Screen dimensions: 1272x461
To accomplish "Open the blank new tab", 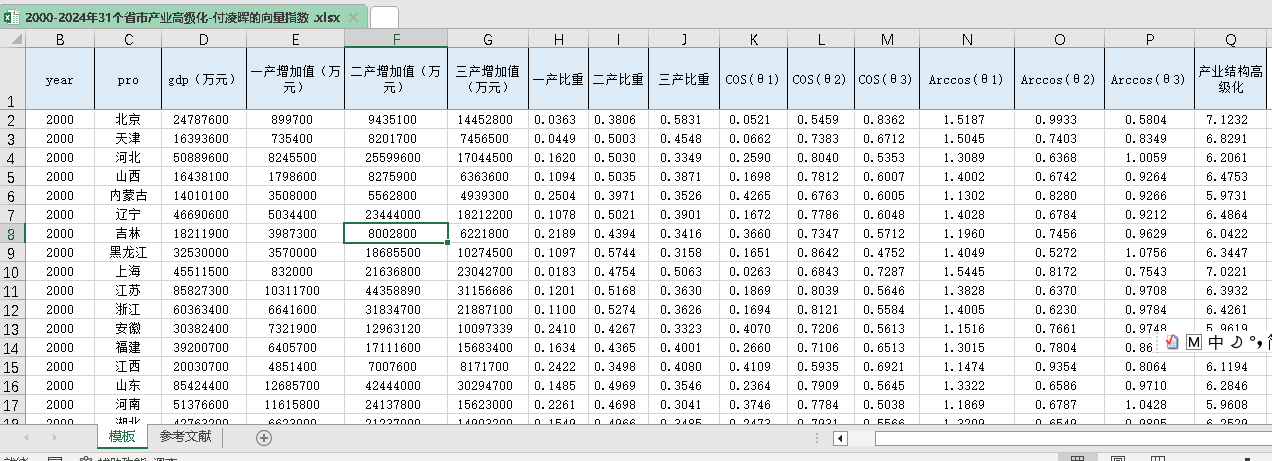I will point(383,17).
